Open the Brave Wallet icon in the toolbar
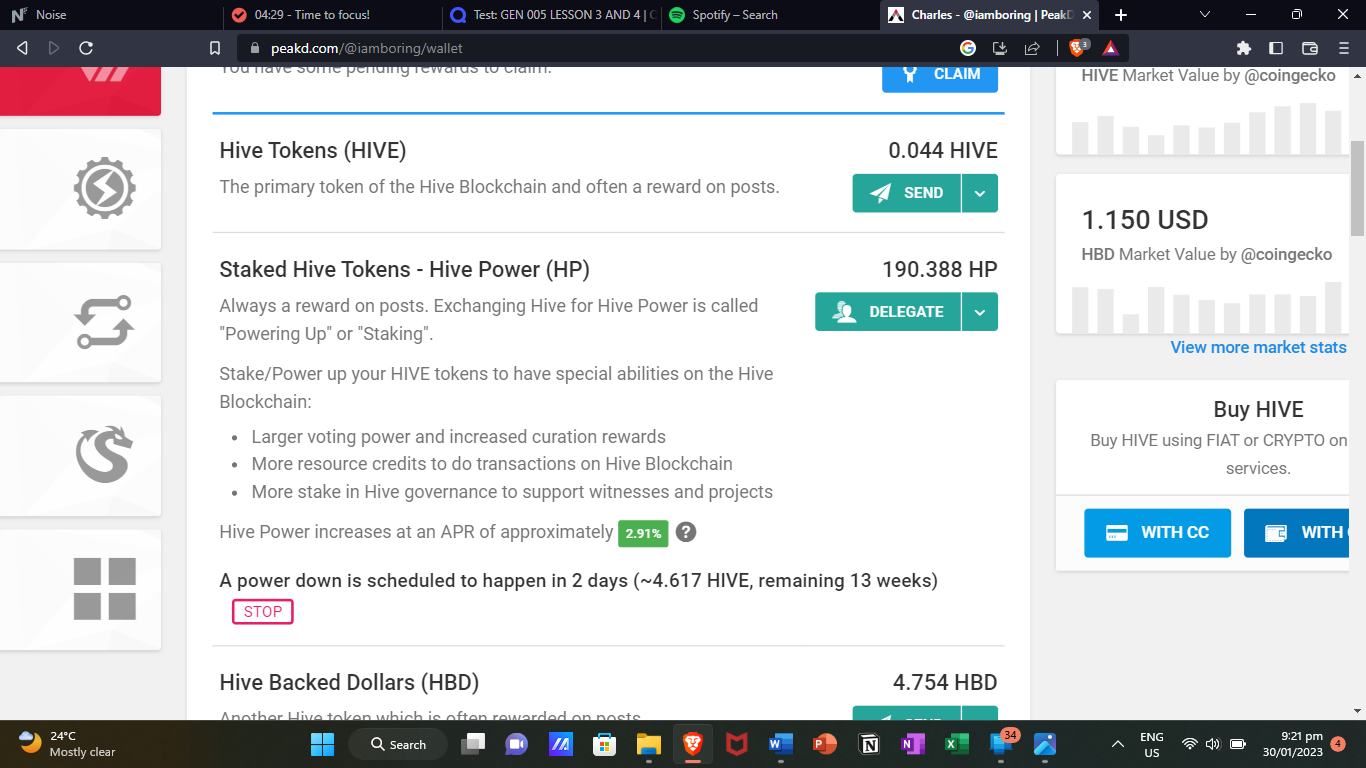Image resolution: width=1366 pixels, height=768 pixels. click(1310, 47)
